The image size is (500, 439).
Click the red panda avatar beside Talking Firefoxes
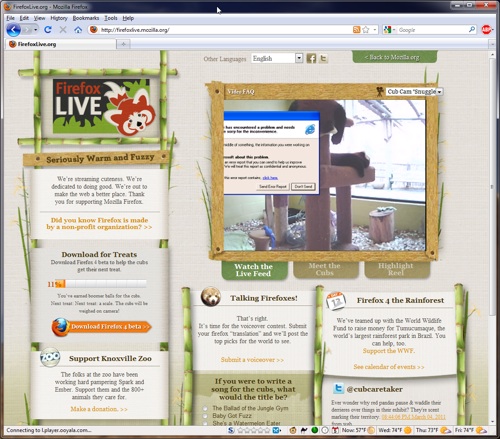pyautogui.click(x=211, y=297)
